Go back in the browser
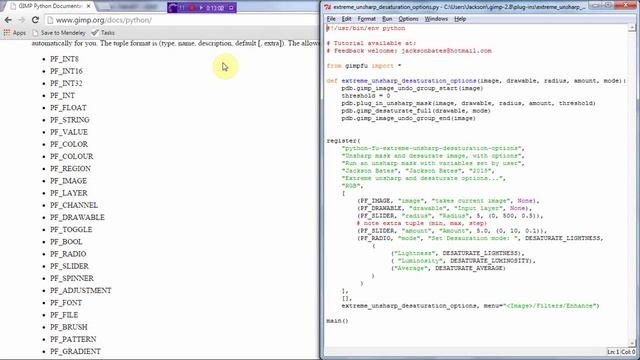The width and height of the screenshot is (640, 360). (x=8, y=20)
